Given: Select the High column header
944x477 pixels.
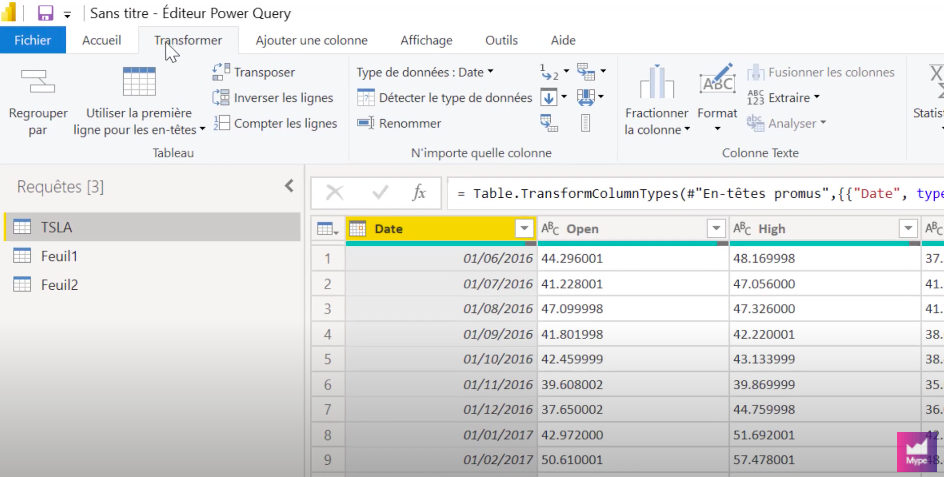Looking at the screenshot, I should coord(825,229).
